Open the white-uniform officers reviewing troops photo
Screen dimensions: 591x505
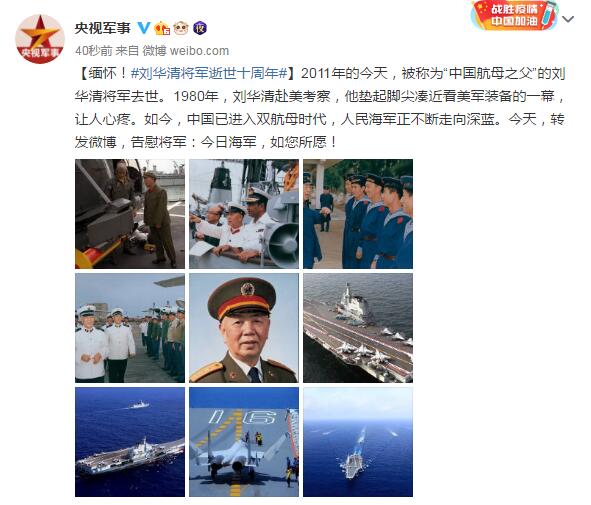[130, 328]
